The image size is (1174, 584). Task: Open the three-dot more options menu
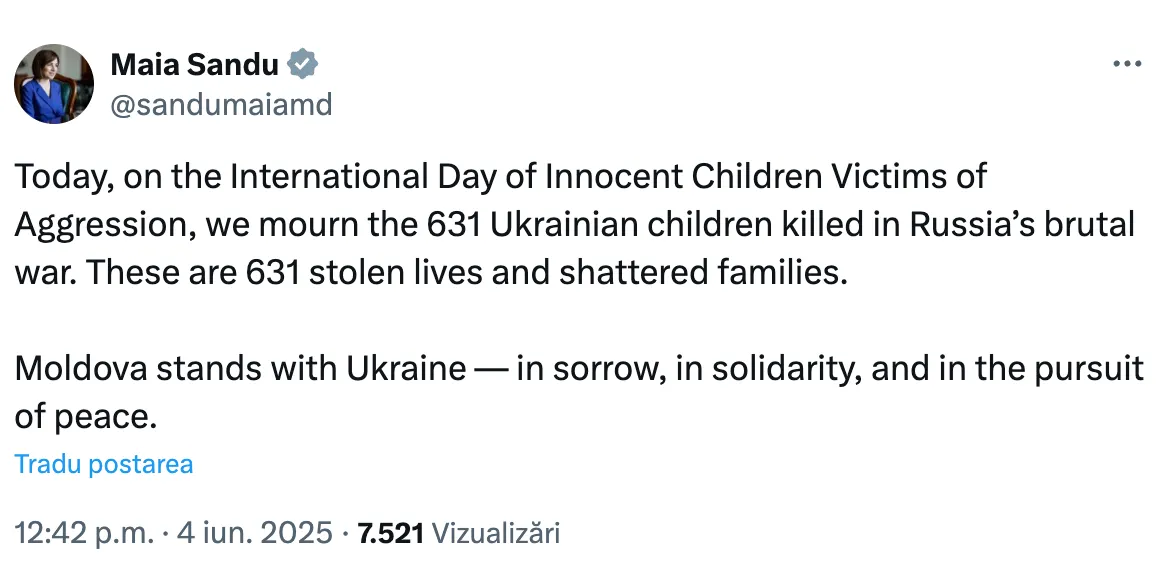point(1127,64)
